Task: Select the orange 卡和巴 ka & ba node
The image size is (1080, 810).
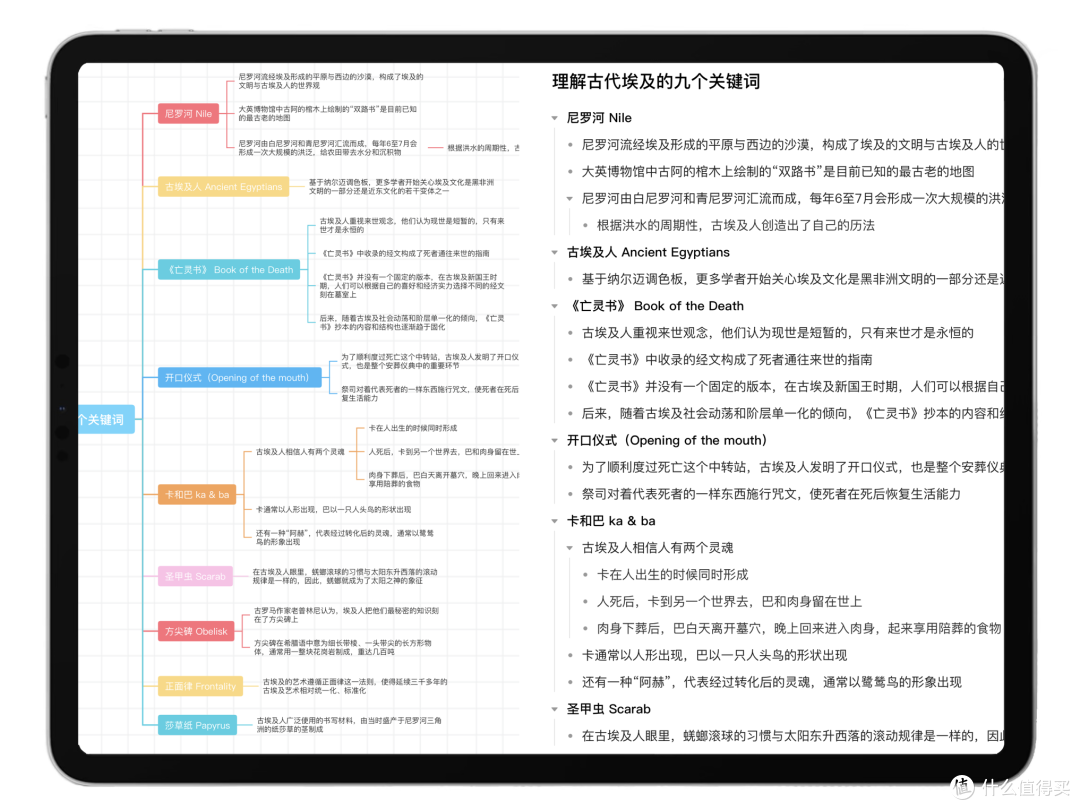Action: (197, 495)
